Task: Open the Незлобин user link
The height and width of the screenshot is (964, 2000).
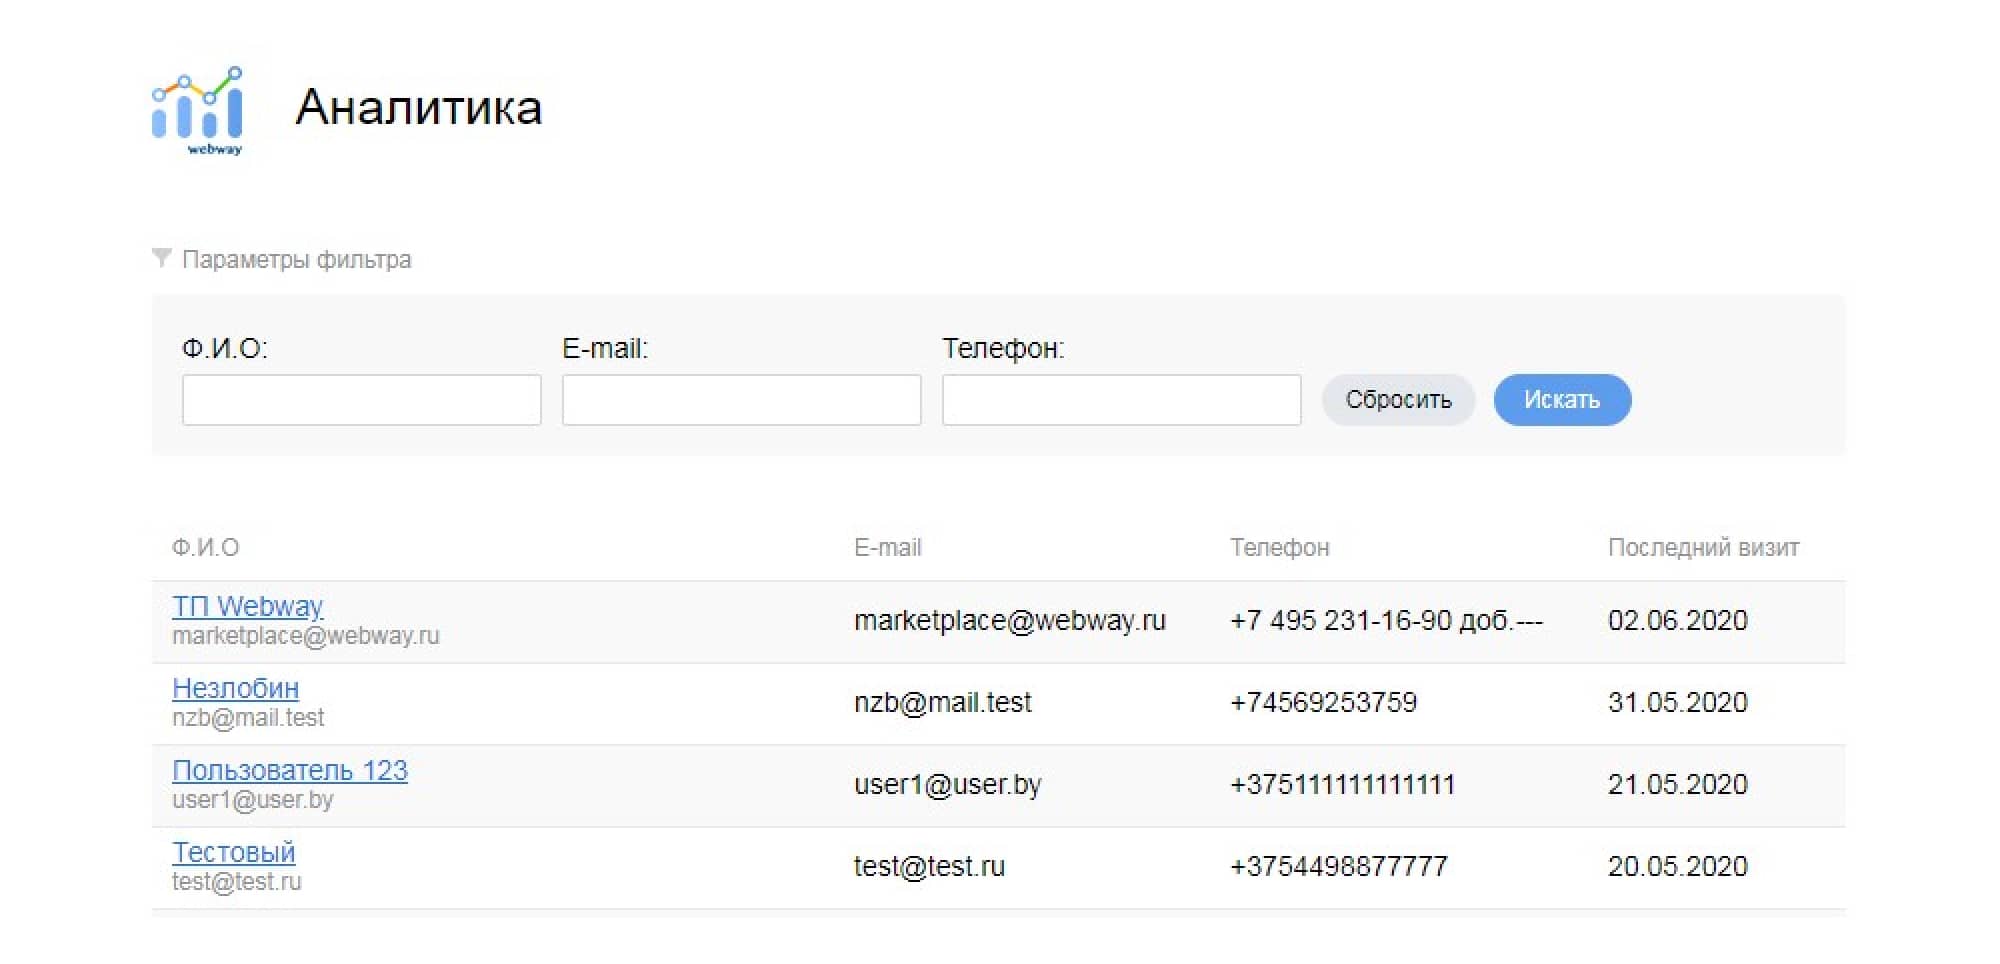Action: 235,688
